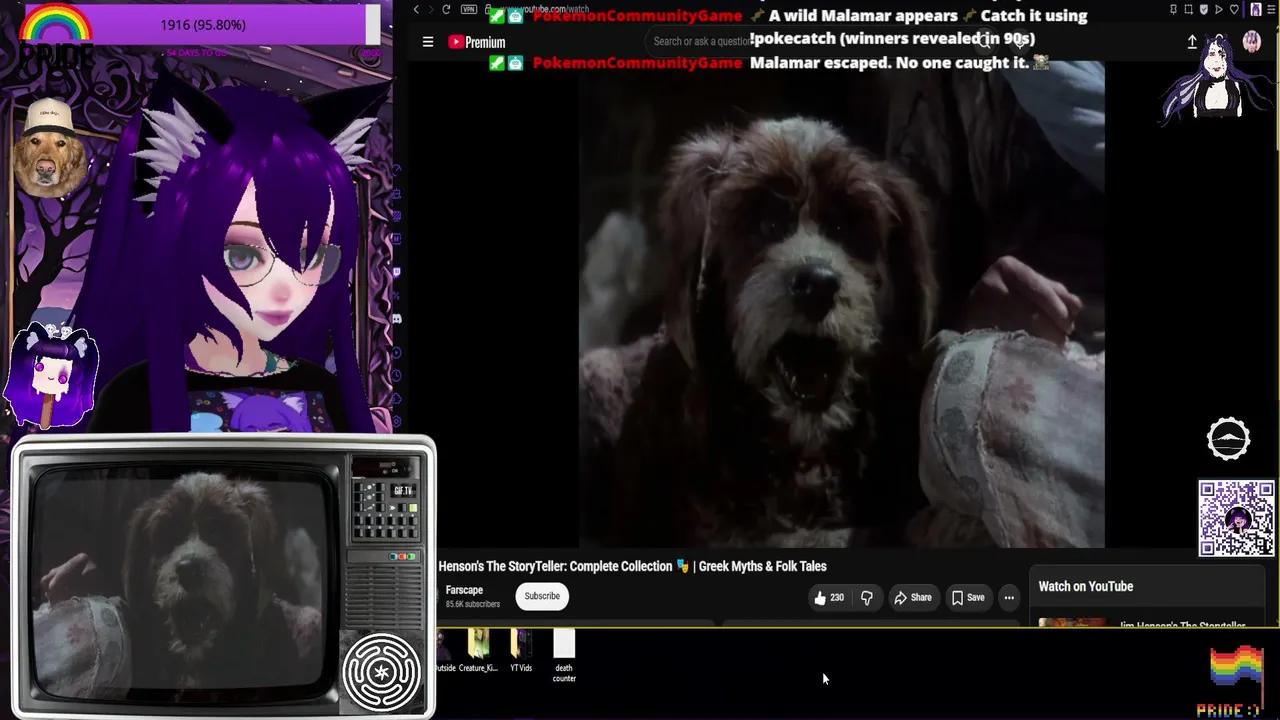Select the Creature_Ki... desktop folder

[x=478, y=651]
